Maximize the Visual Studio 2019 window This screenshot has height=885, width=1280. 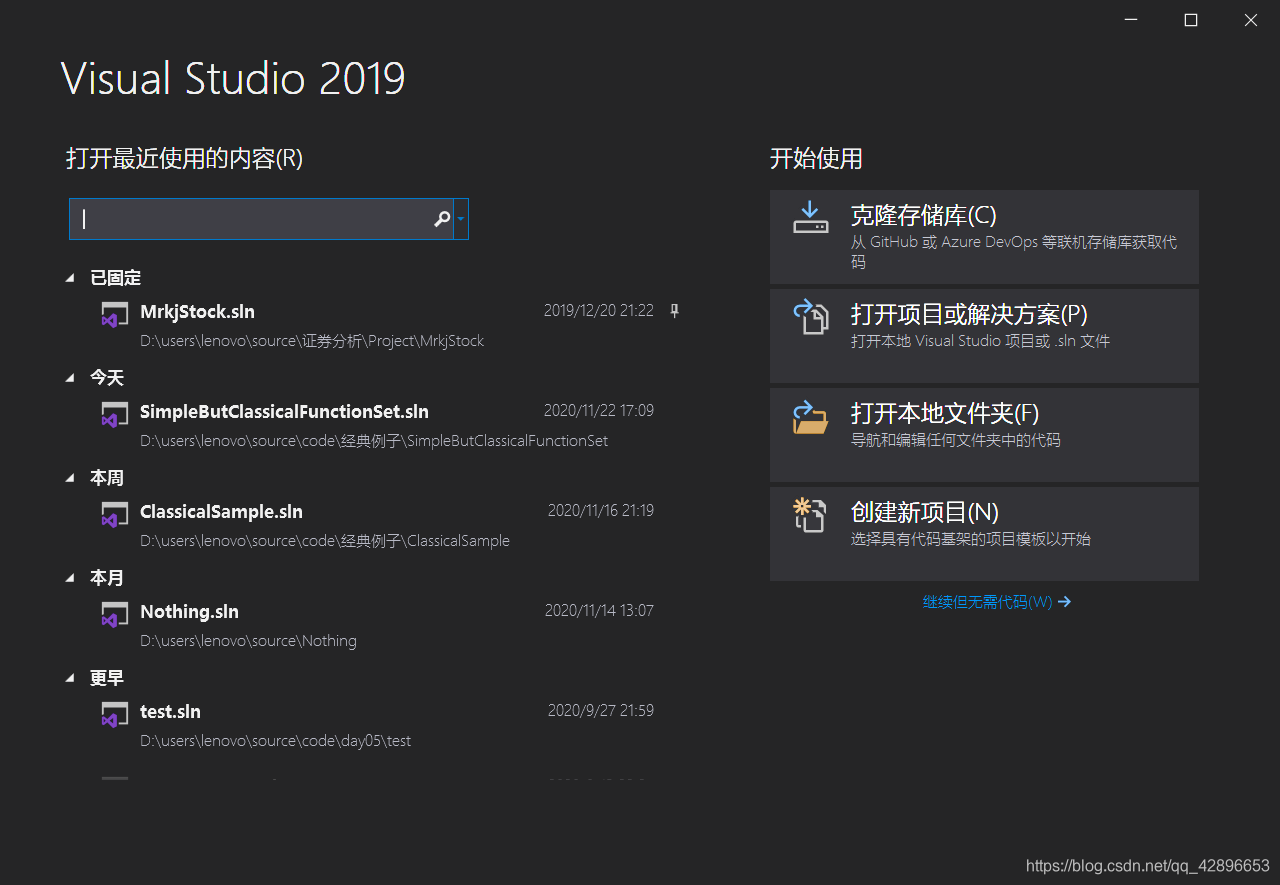[x=1191, y=20]
